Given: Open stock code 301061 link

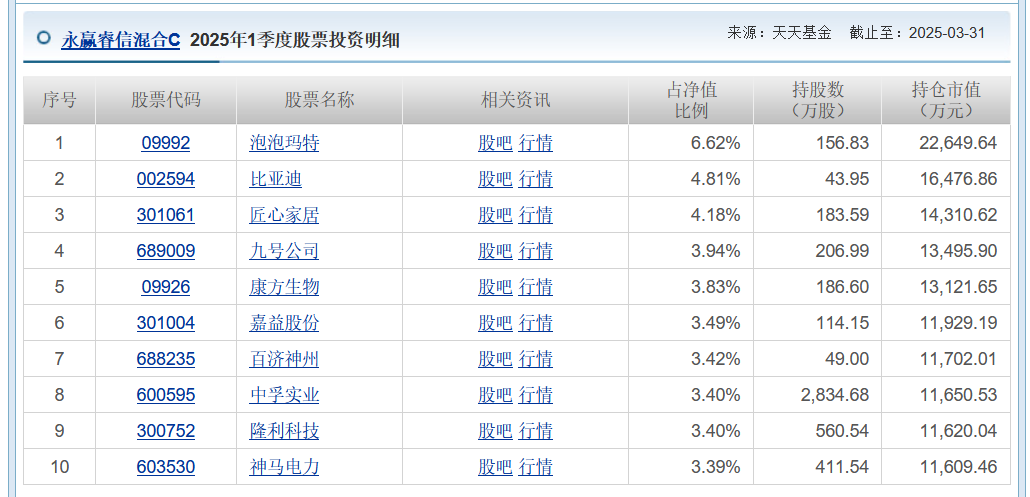Looking at the screenshot, I should (166, 215).
